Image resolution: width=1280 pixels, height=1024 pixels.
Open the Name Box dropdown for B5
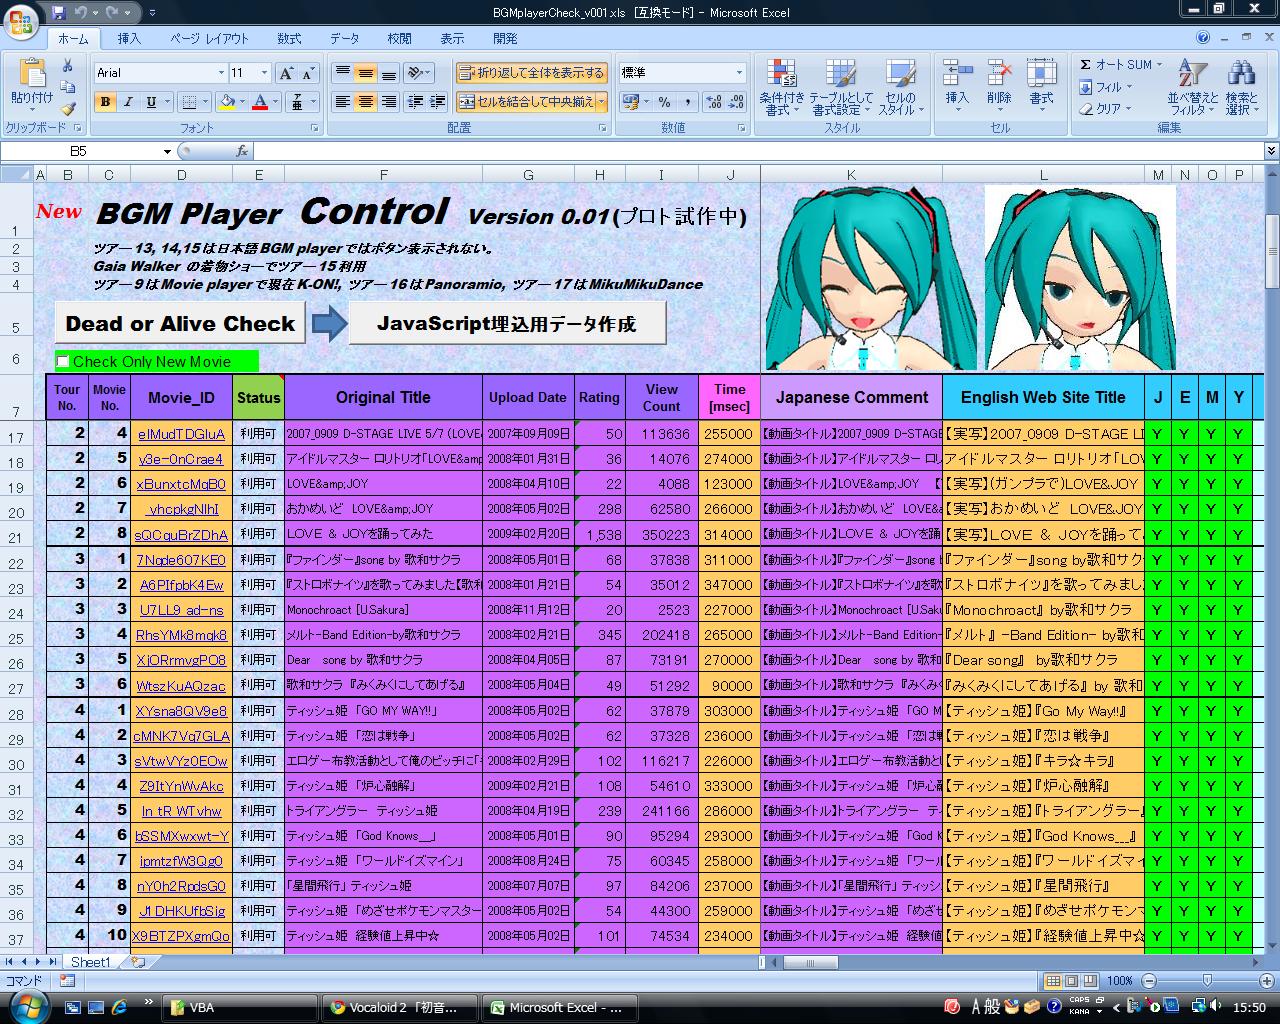click(x=167, y=151)
